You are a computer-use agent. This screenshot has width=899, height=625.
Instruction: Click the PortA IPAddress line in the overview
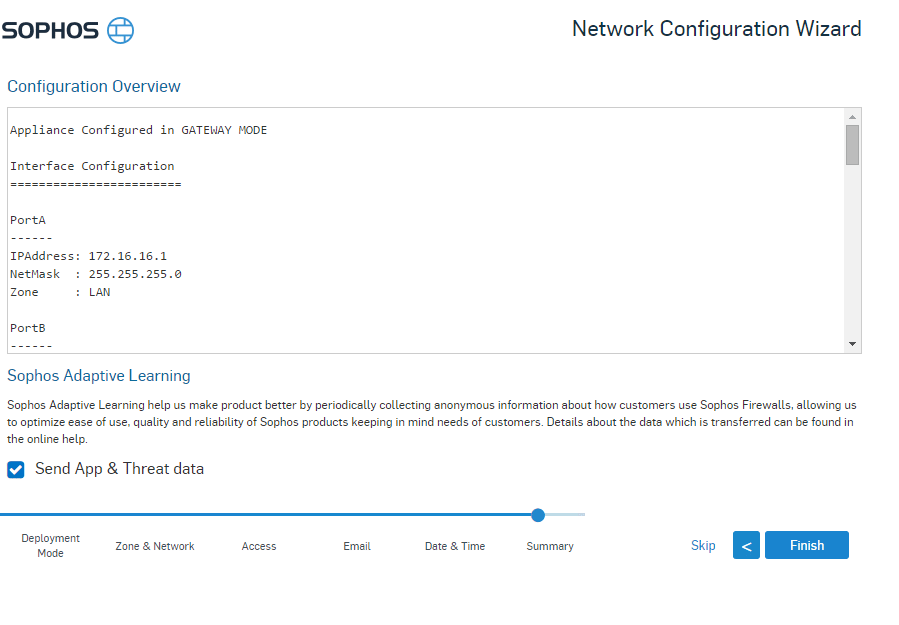click(x=88, y=256)
